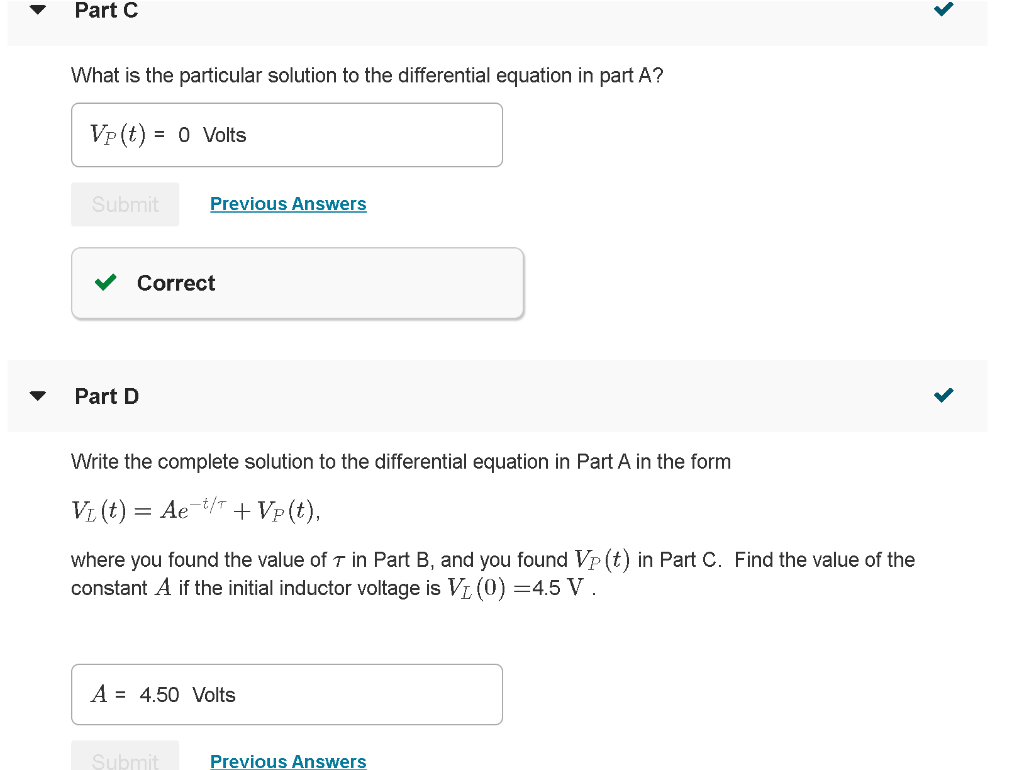Click the Part D completed checkmark icon
1024x770 pixels.
click(944, 394)
